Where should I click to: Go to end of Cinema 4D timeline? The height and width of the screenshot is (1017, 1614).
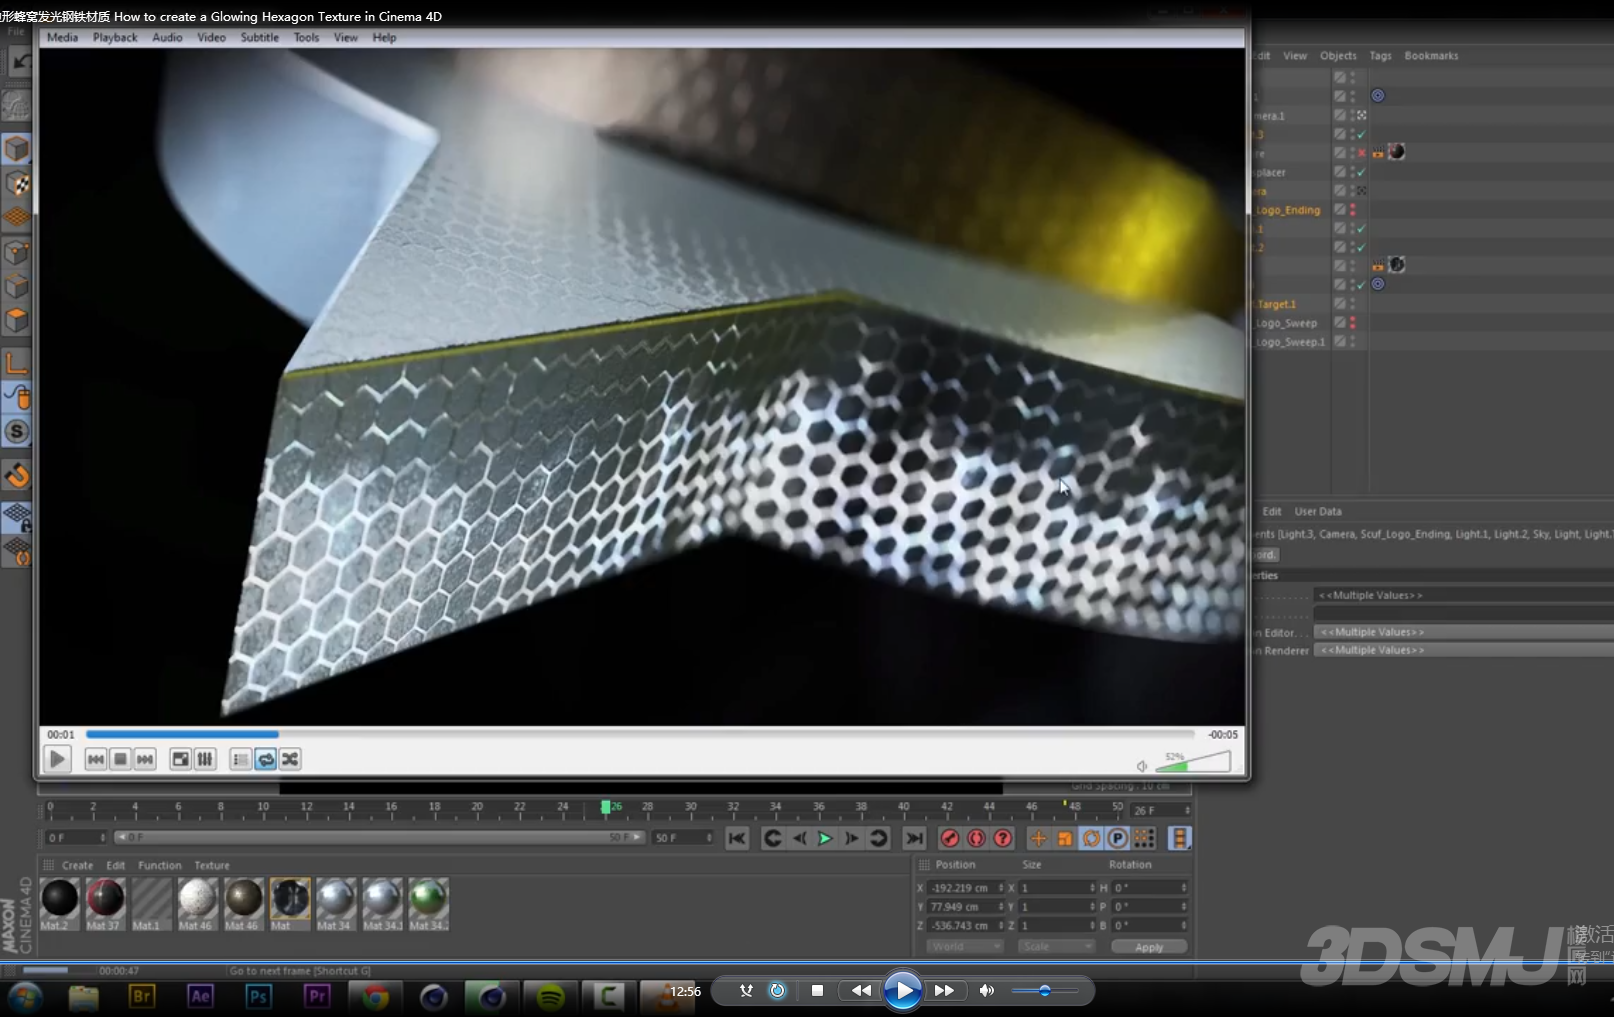(x=914, y=838)
